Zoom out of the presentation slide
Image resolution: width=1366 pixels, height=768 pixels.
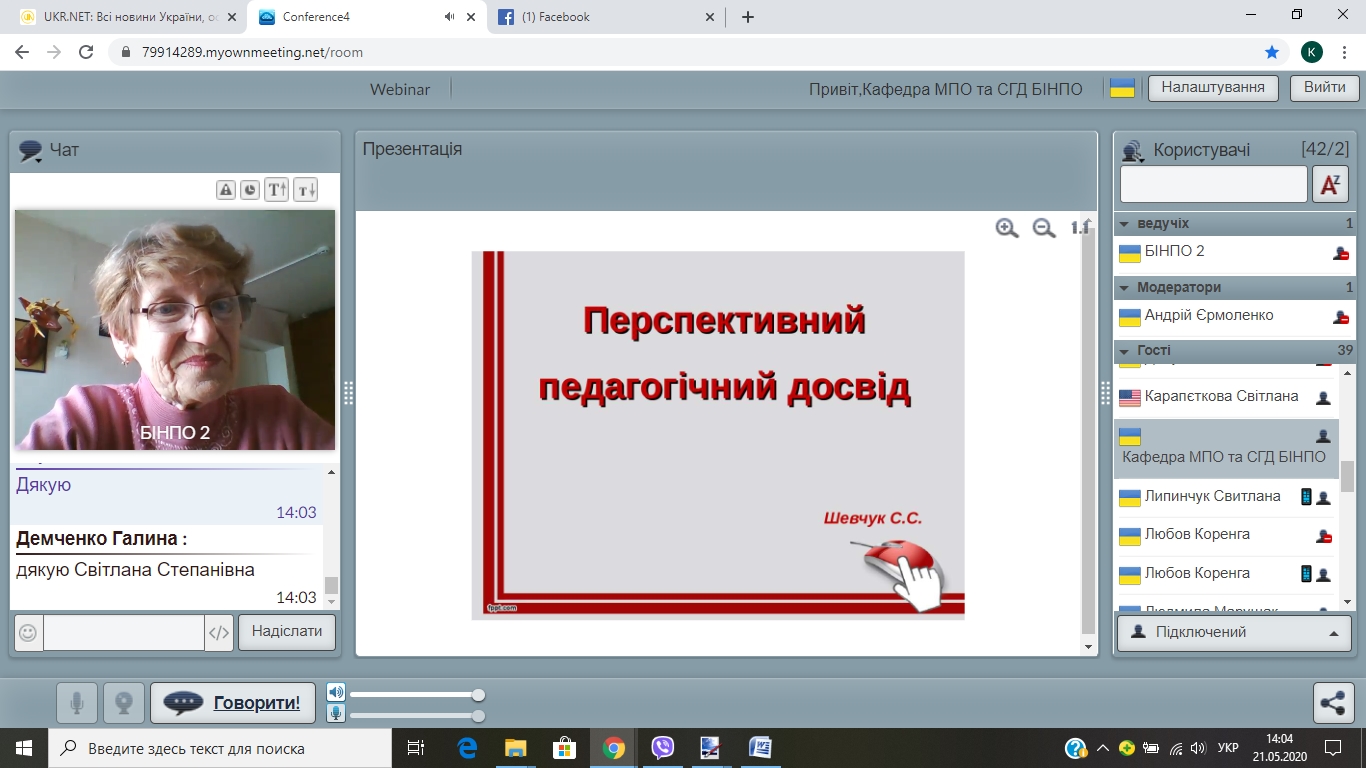click(1044, 228)
